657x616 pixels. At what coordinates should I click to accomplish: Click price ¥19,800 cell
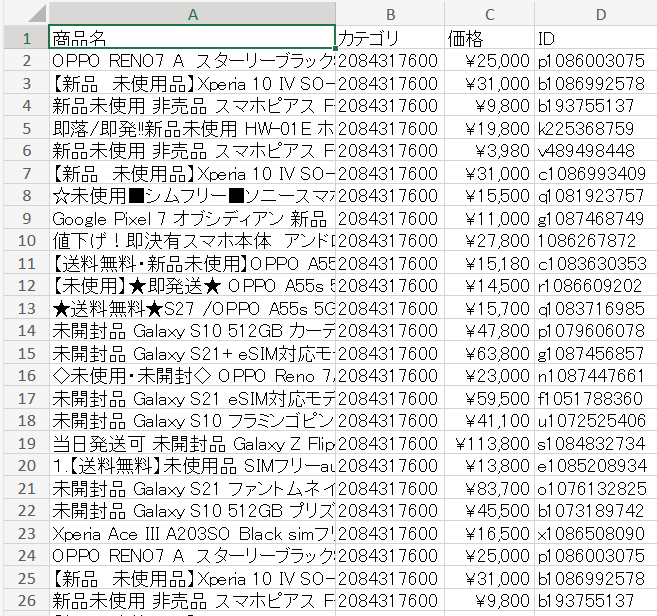click(489, 128)
